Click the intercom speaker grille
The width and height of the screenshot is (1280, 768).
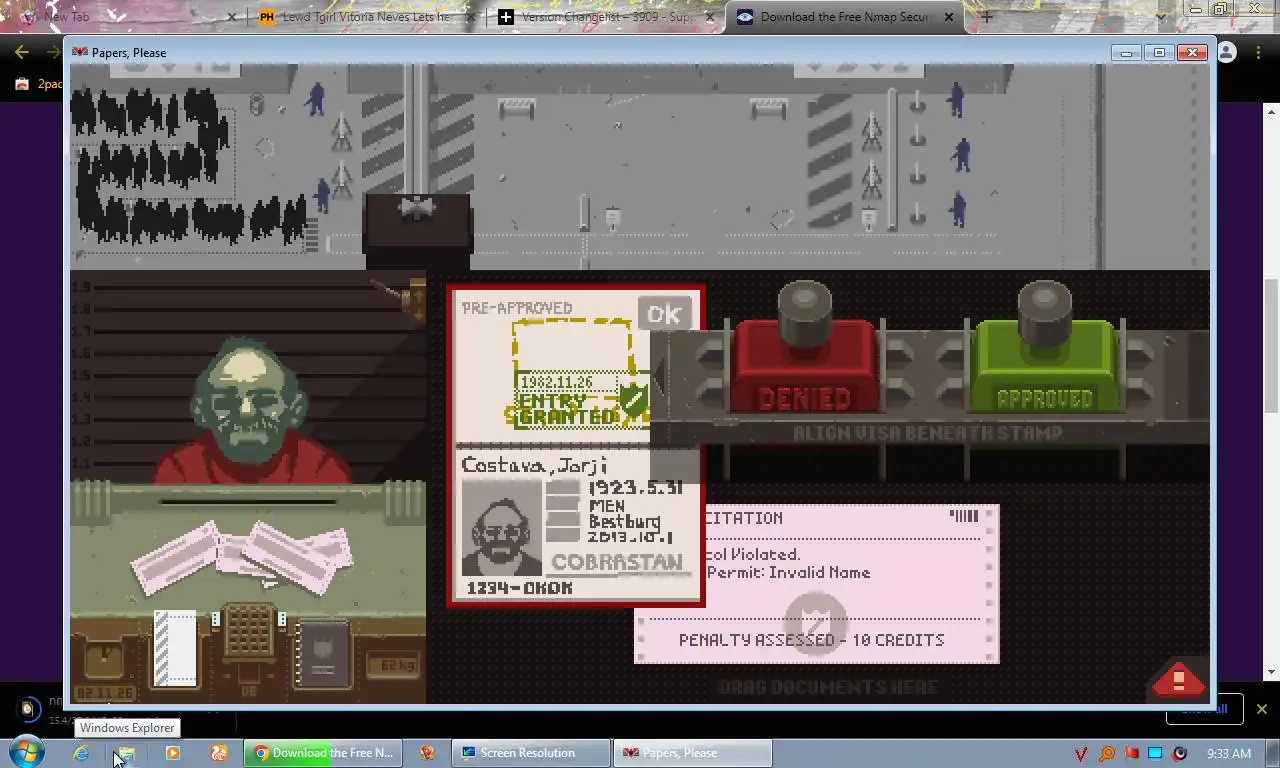[x=249, y=632]
